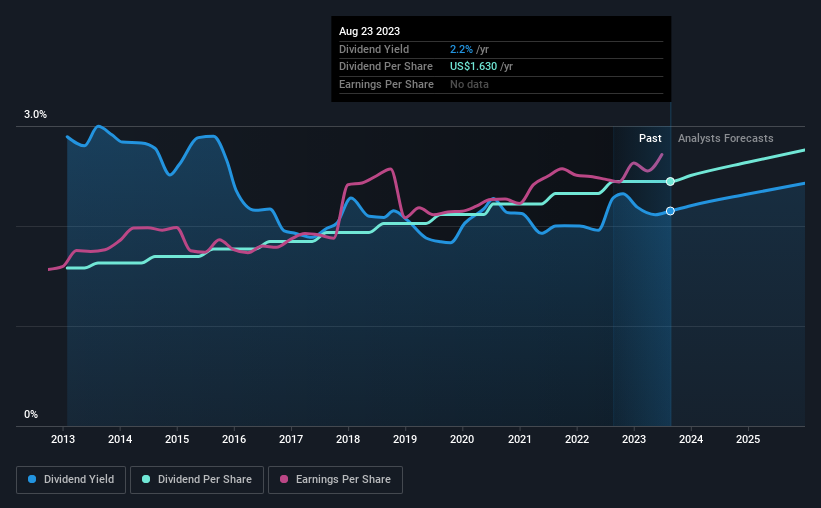
Task: Select the 2018 label on the time axis
Action: point(348,439)
